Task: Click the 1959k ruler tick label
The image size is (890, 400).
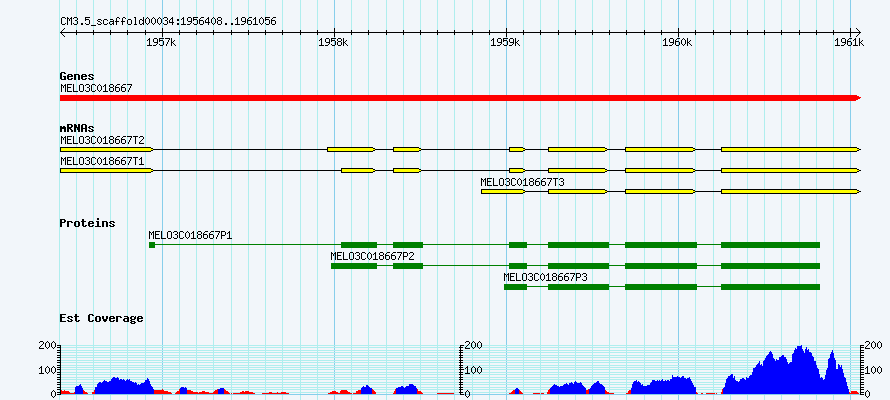Action: coord(506,43)
